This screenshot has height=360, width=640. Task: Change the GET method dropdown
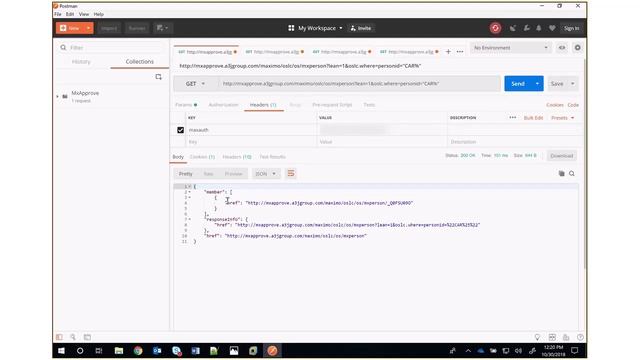195,84
